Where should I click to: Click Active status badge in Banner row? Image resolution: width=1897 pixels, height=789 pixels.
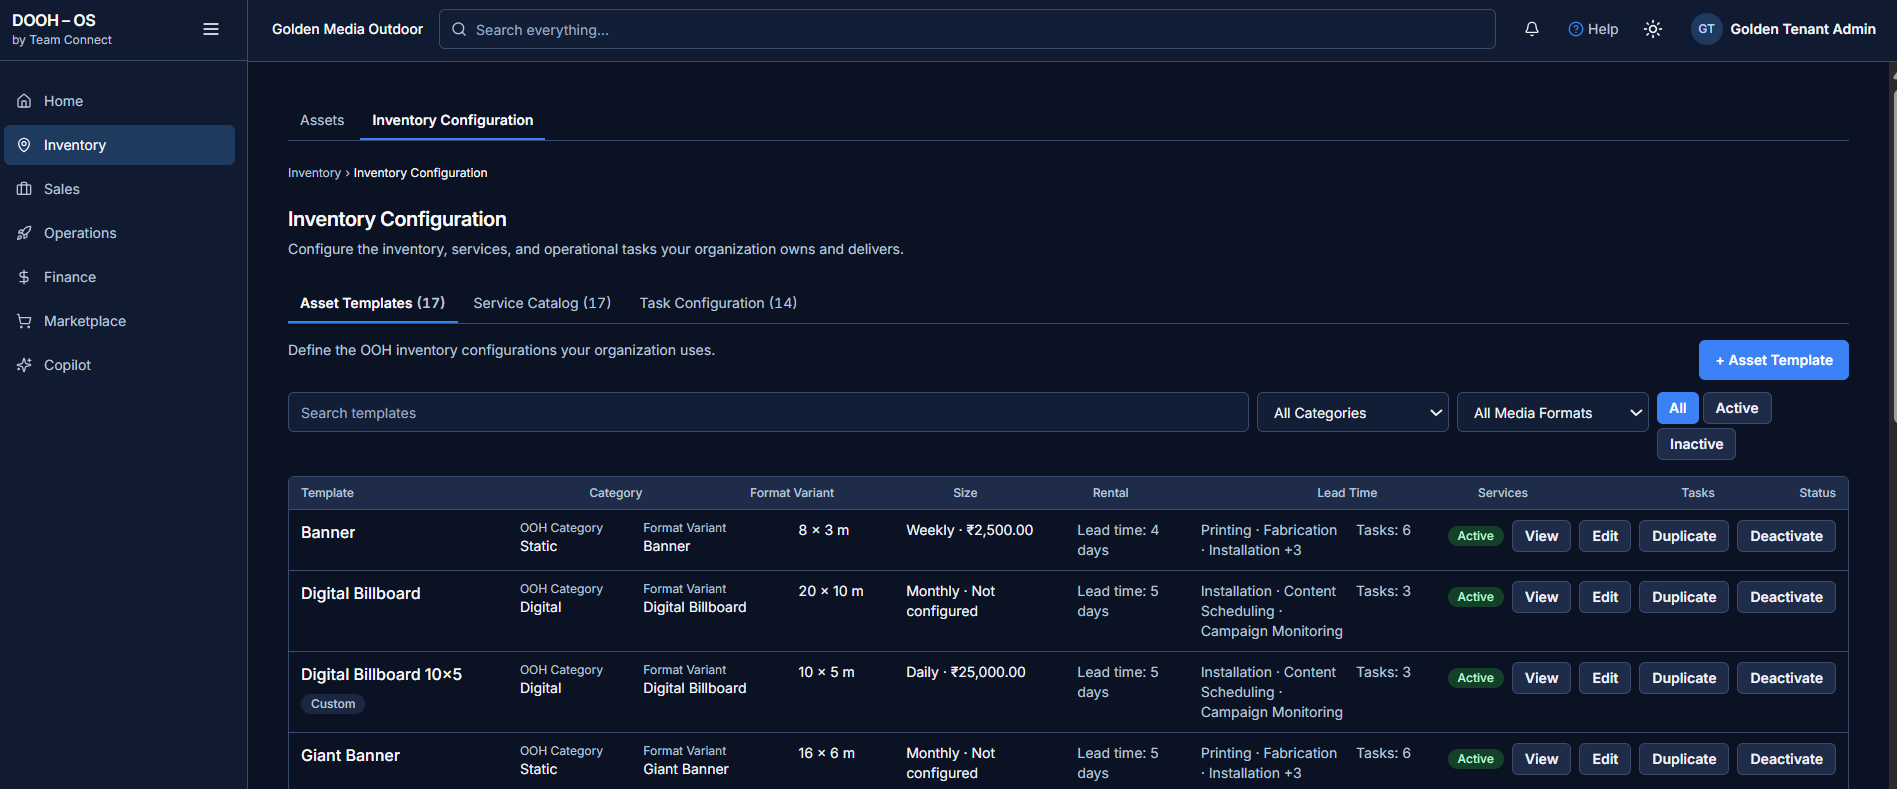[x=1475, y=536]
